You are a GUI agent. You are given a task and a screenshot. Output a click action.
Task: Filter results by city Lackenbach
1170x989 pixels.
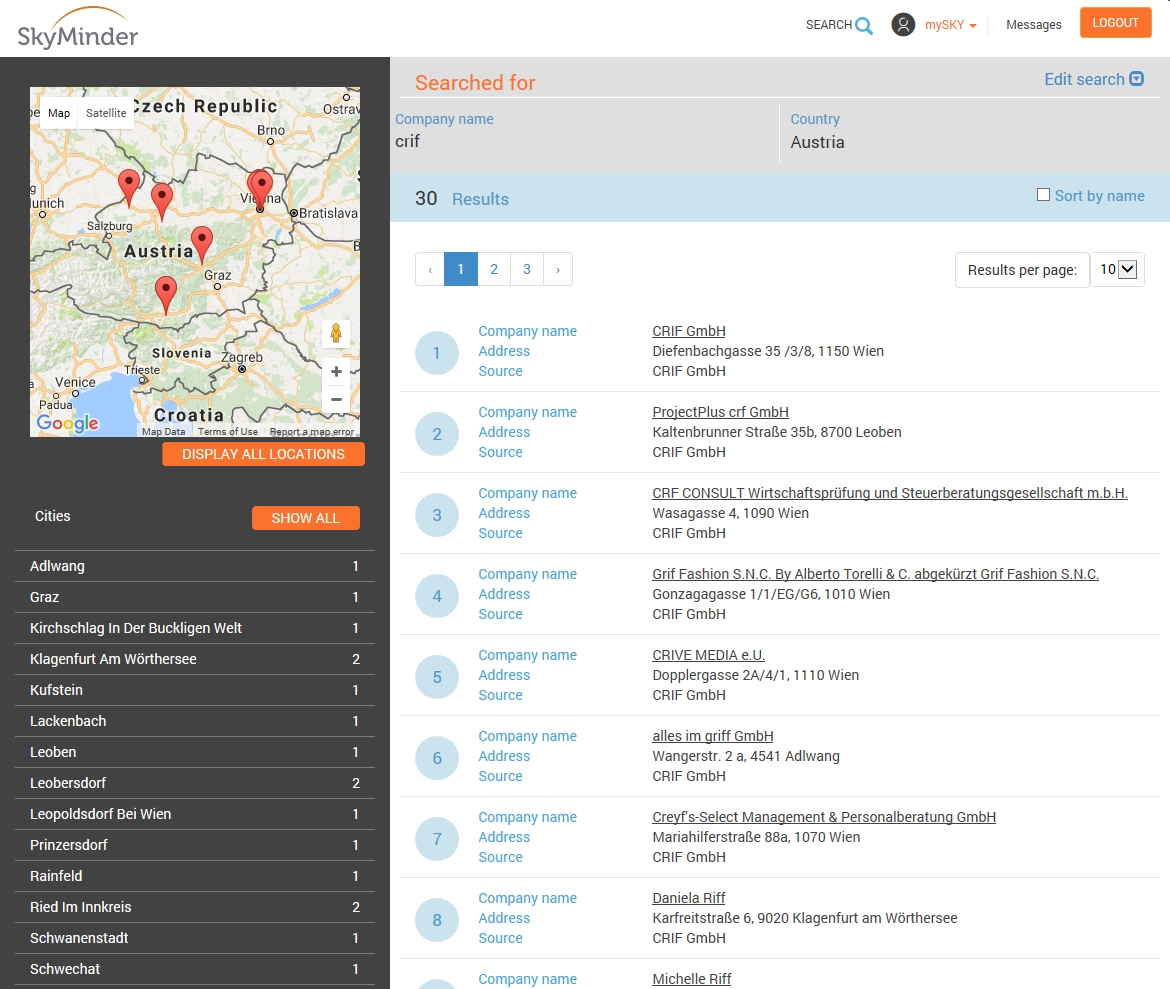tap(195, 721)
